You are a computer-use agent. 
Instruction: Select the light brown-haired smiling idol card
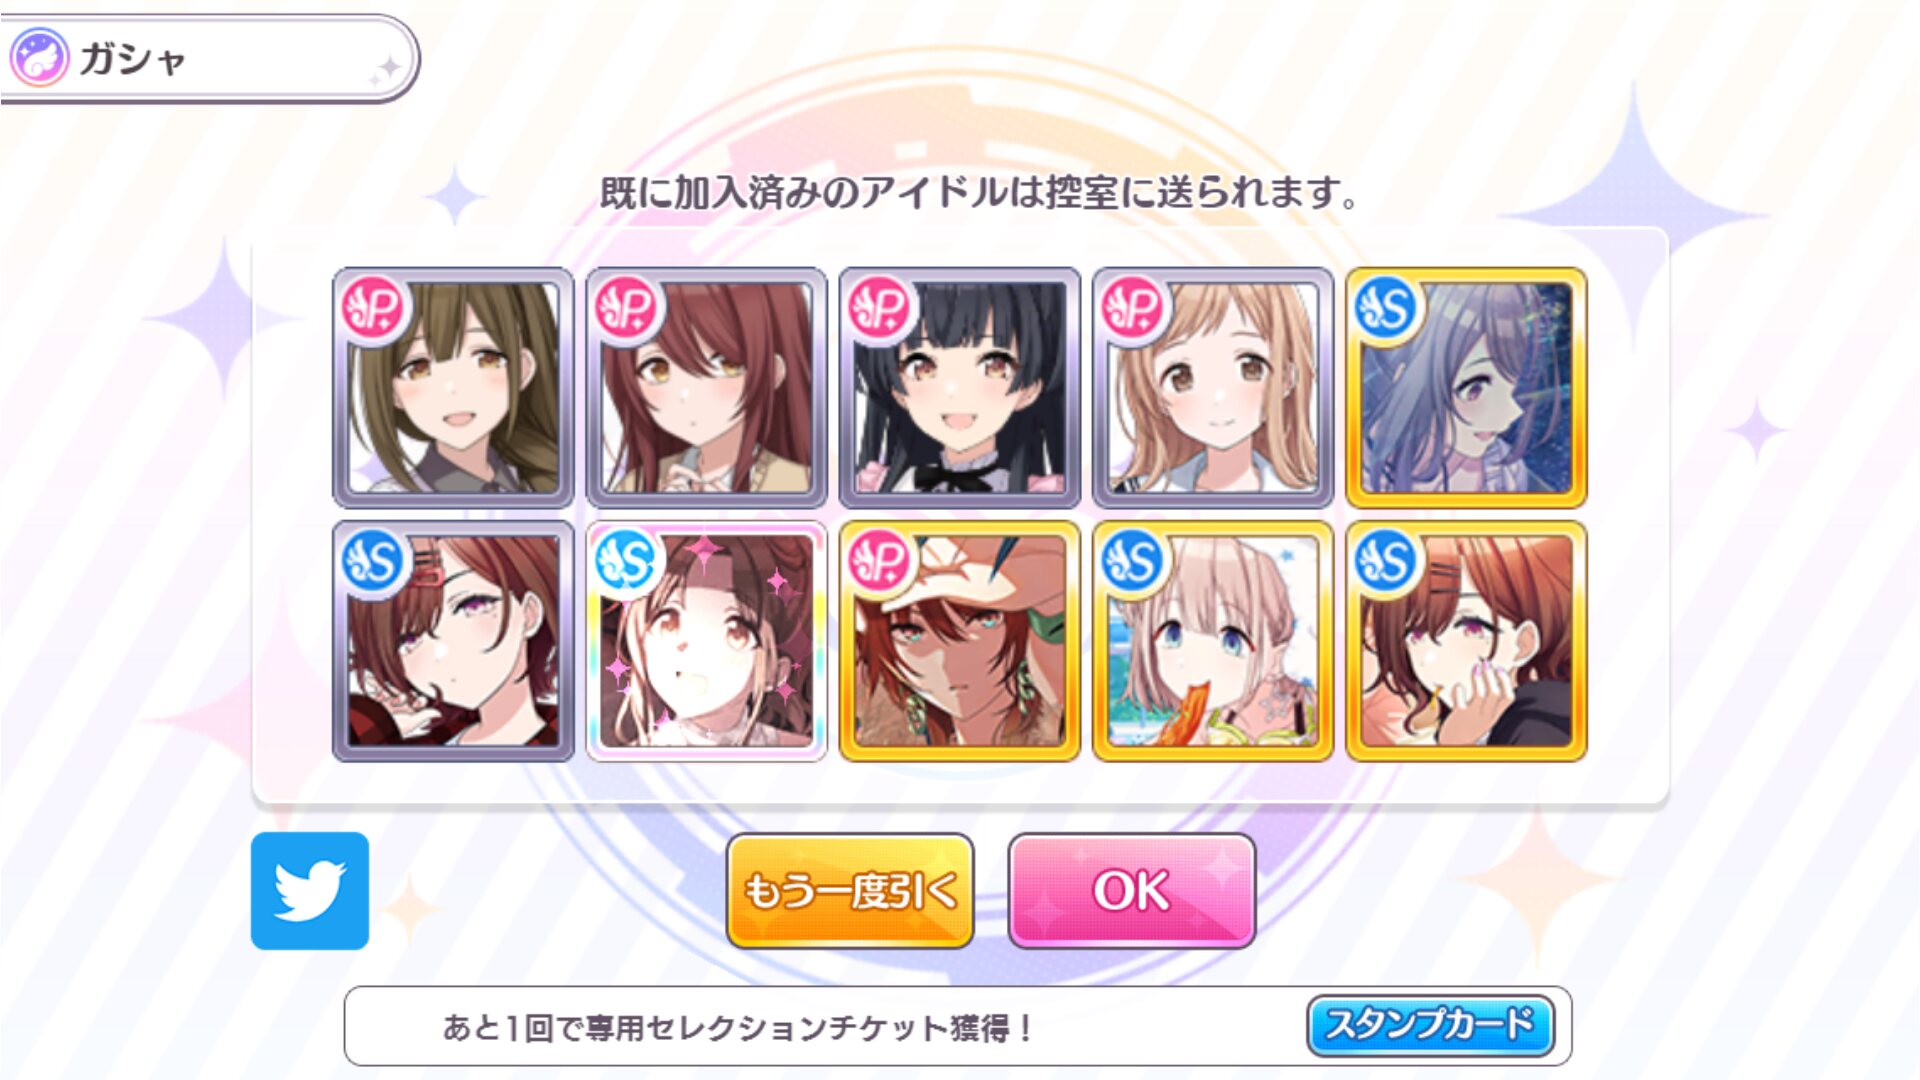pos(1212,387)
